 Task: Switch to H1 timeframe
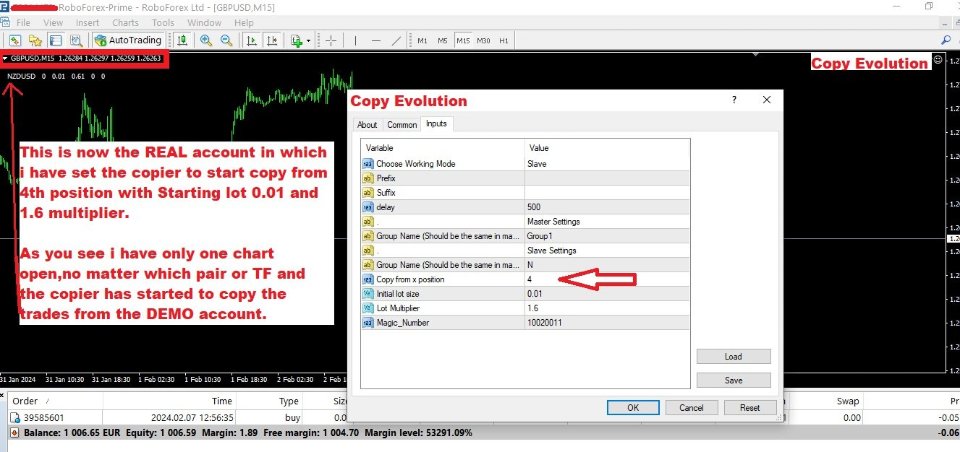(504, 40)
